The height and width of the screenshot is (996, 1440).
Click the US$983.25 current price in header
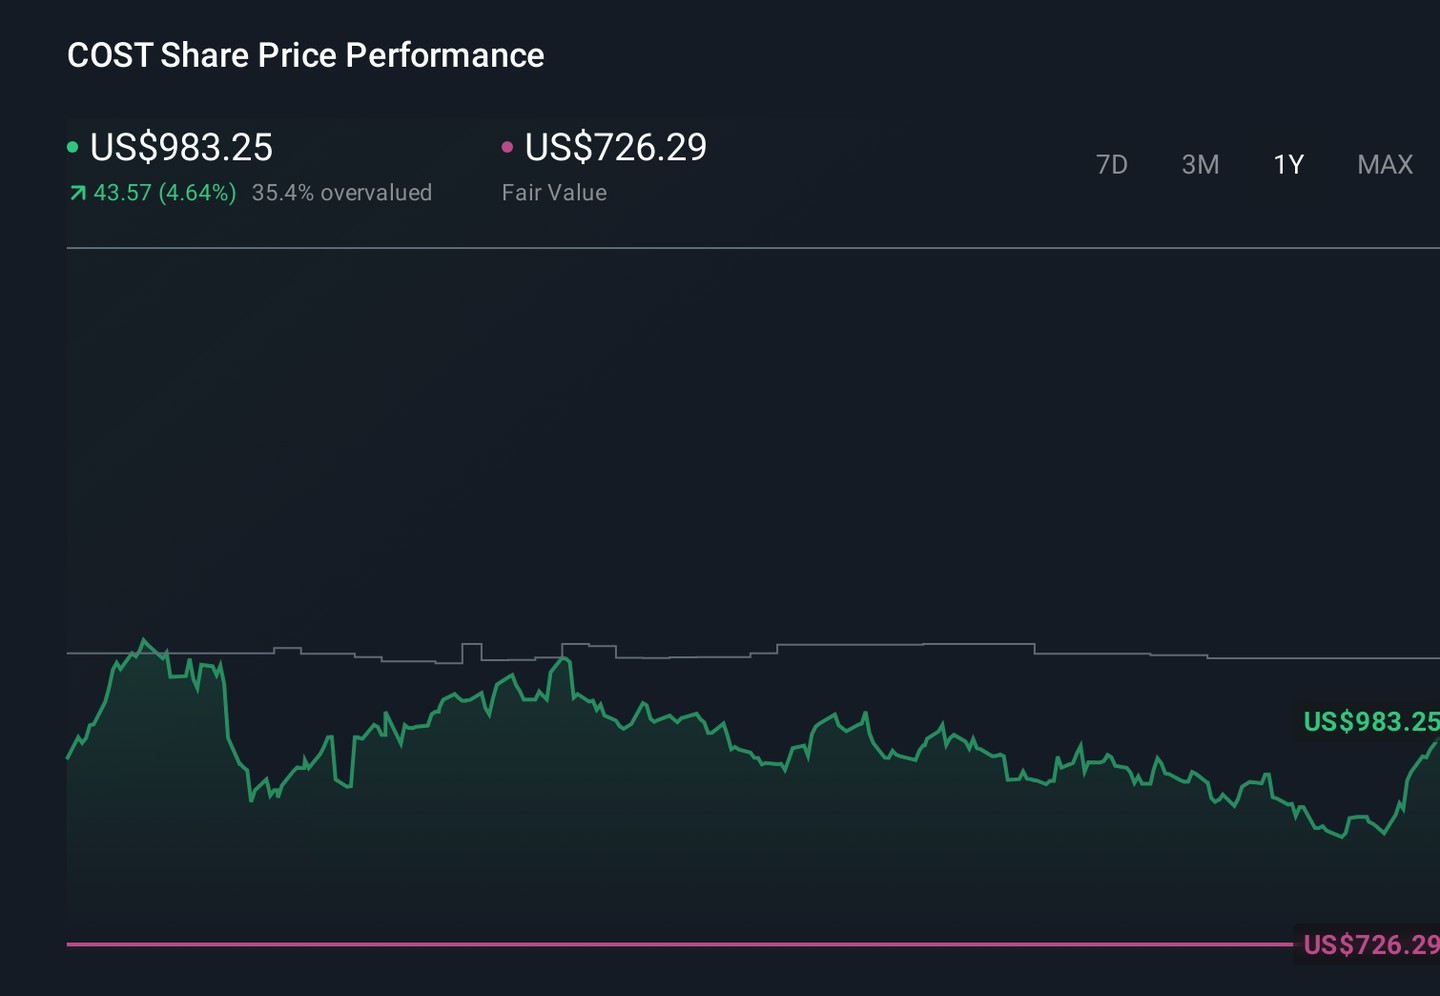[181, 148]
